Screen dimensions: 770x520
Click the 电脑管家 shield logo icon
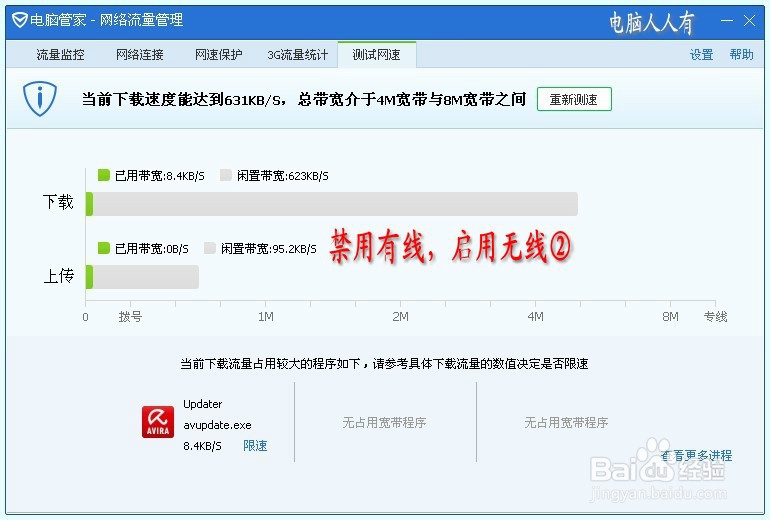(x=19, y=20)
